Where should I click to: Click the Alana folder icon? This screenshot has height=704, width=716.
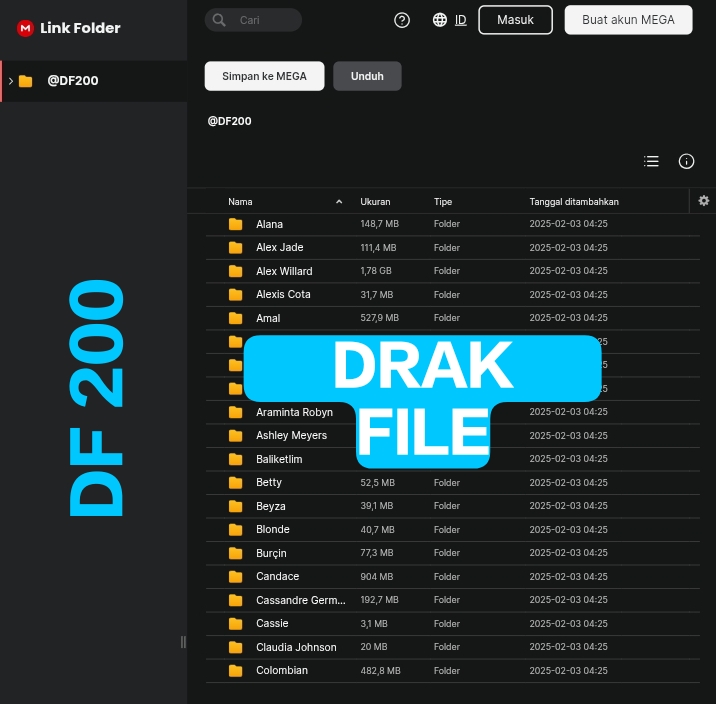(236, 224)
